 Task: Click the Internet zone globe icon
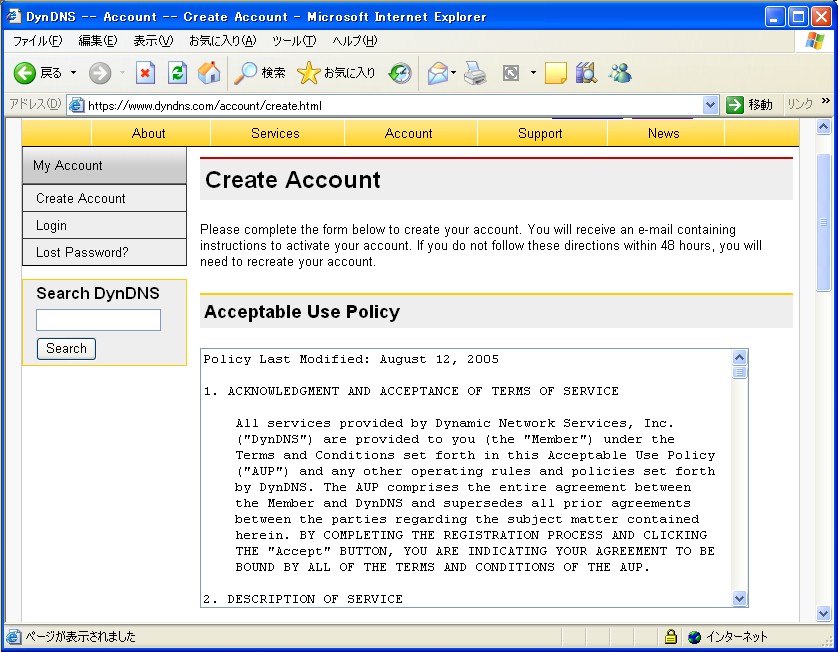coord(694,637)
